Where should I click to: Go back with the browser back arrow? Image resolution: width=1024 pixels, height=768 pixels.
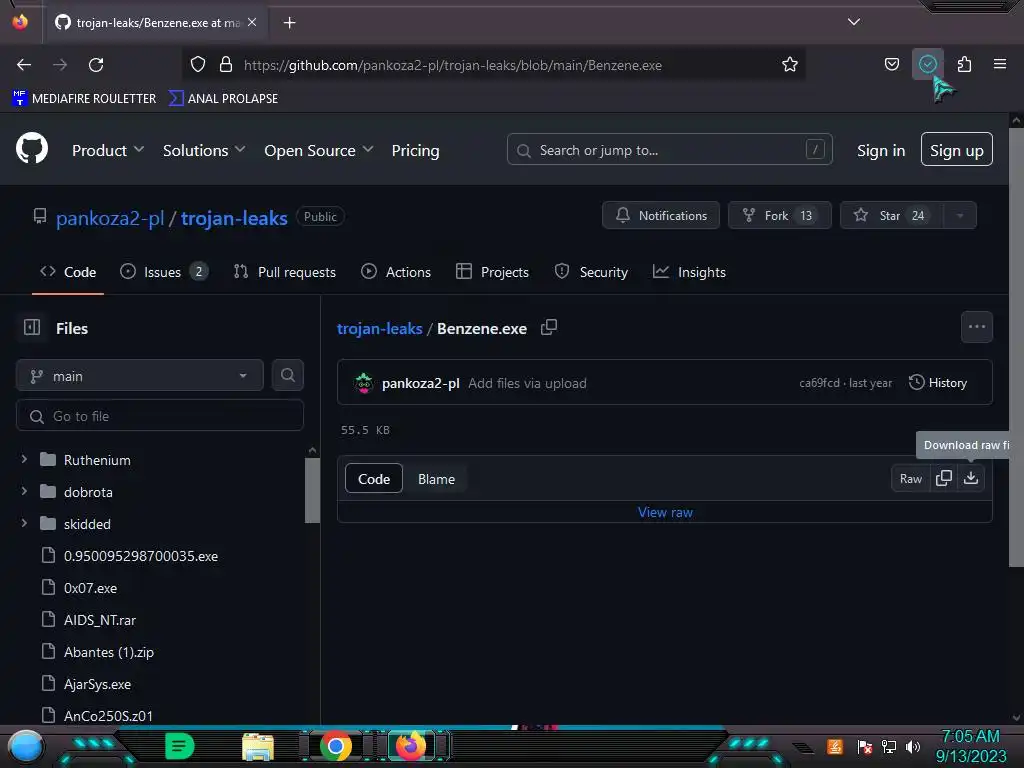(x=24, y=65)
